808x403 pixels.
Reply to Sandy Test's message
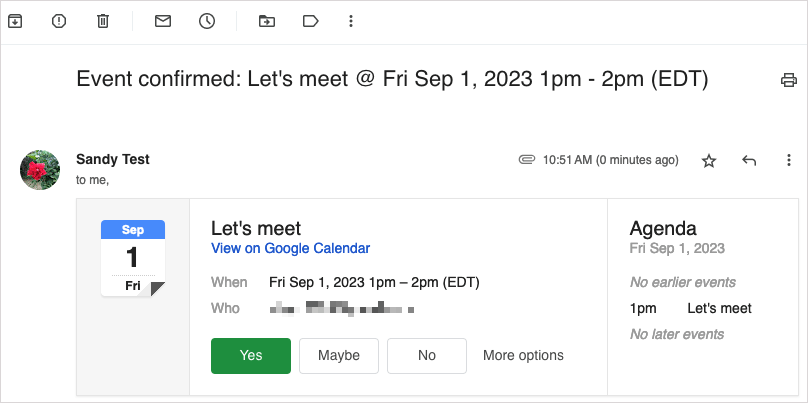point(749,160)
